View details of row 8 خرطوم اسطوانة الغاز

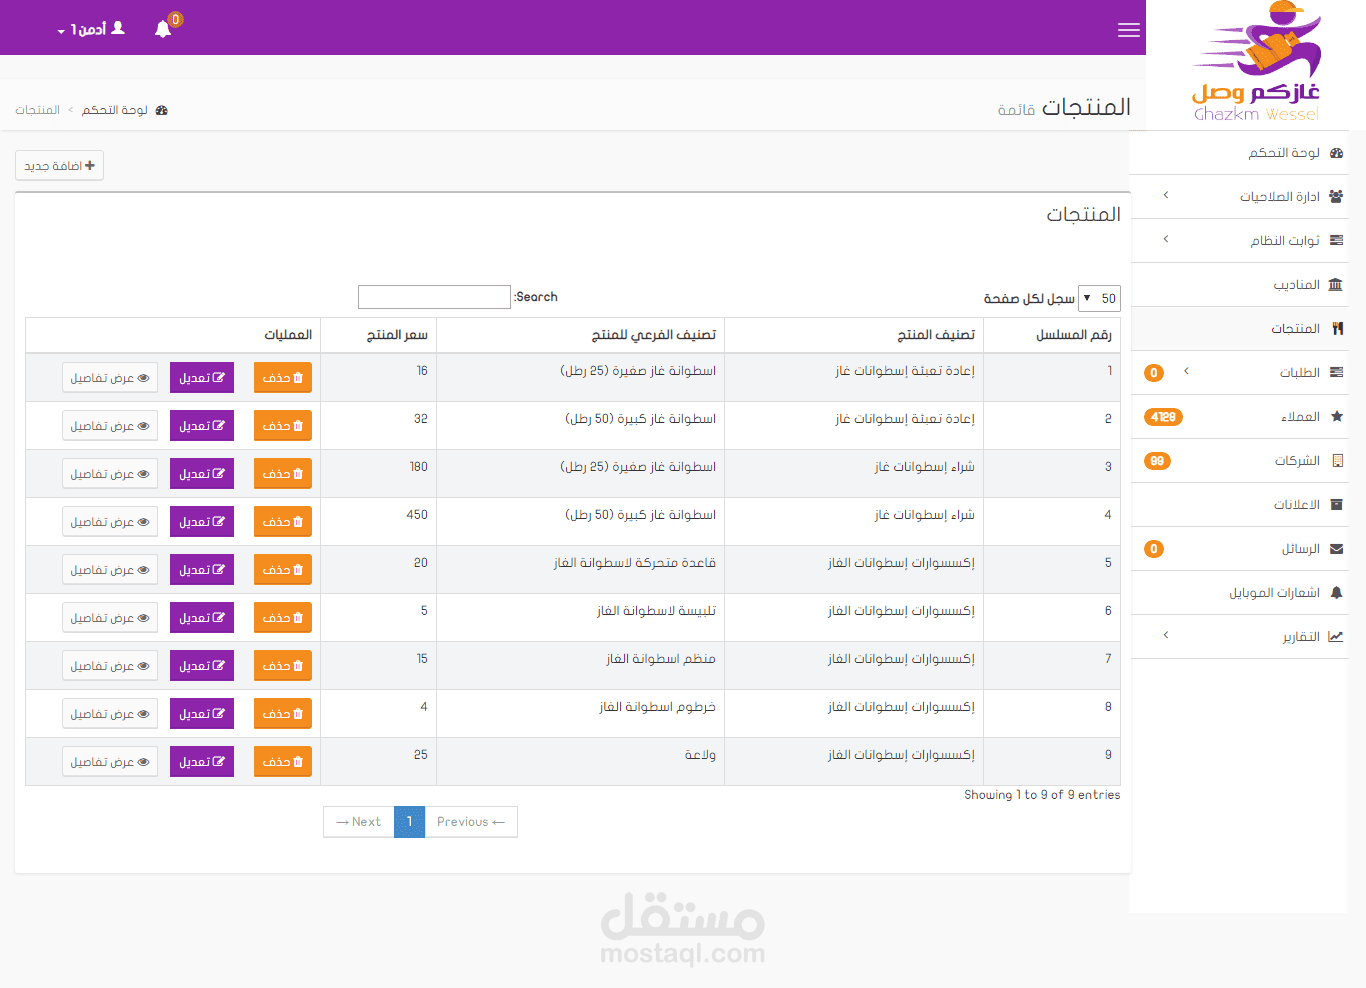(x=110, y=714)
